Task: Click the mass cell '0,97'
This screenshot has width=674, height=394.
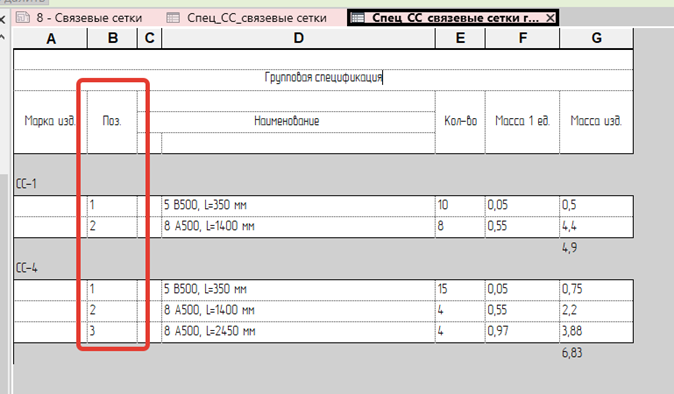Action: 522,332
